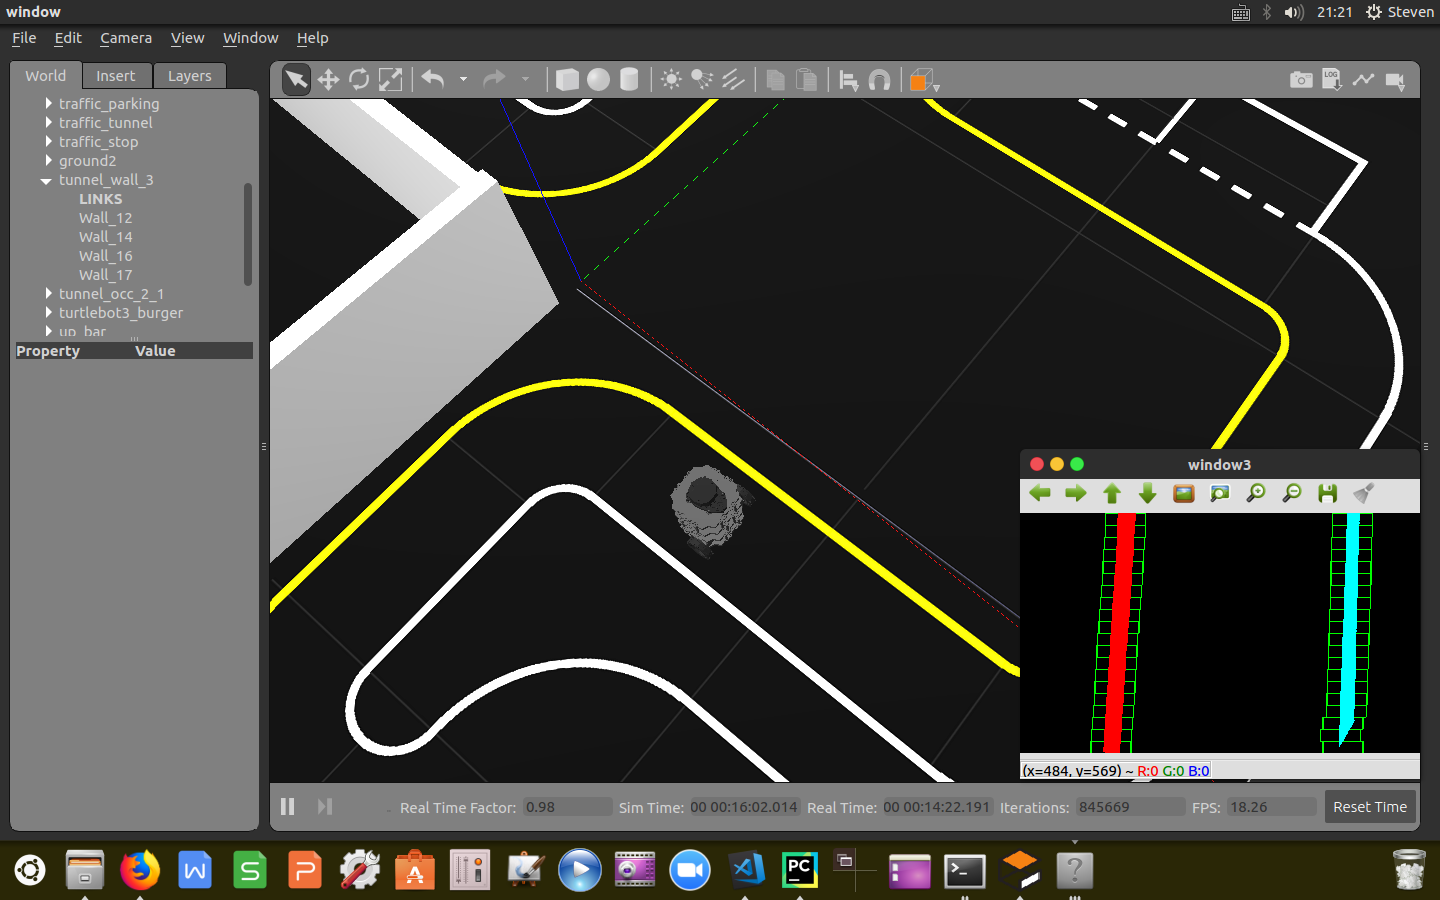Expand the turtlebot3_burger tree node
The height and width of the screenshot is (900, 1440).
[48, 312]
